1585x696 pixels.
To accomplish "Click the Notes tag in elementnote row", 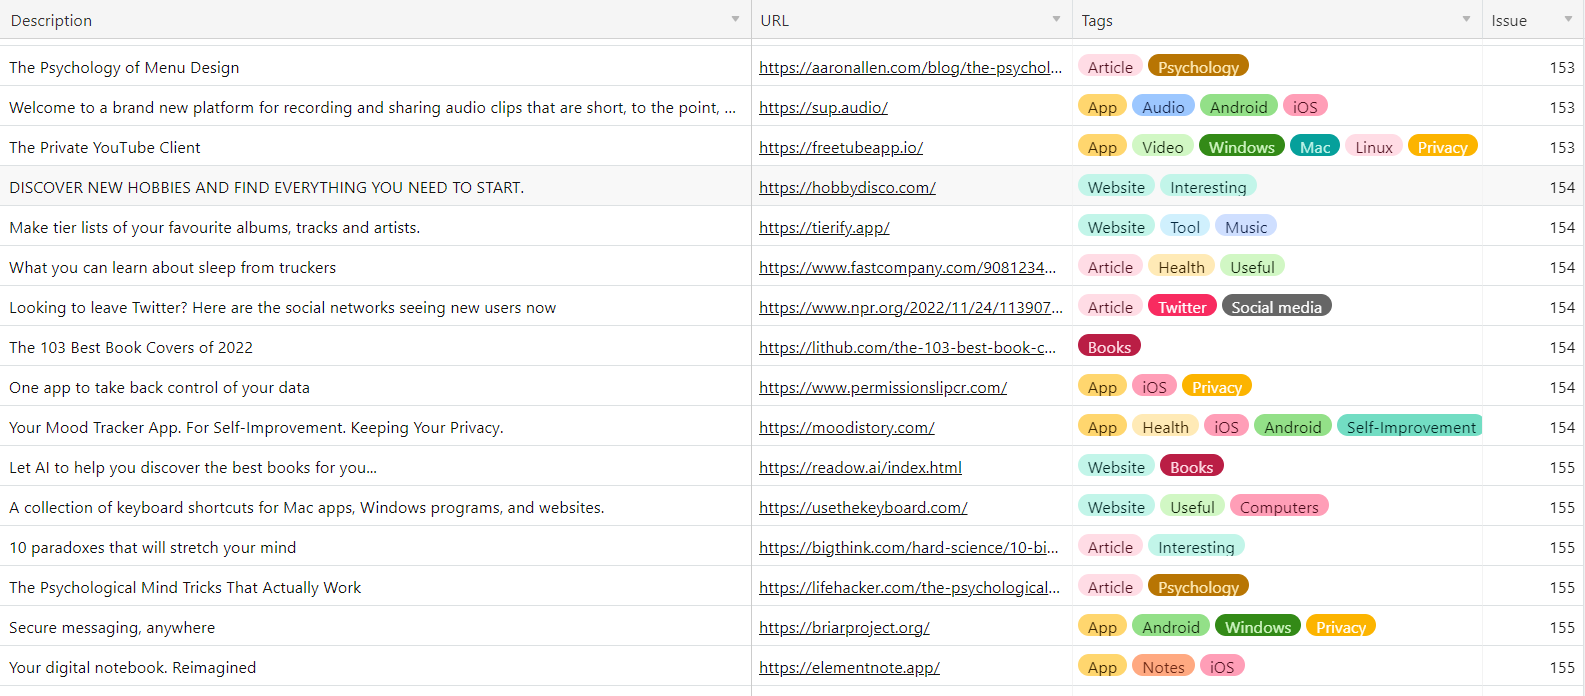I will coord(1163,666).
